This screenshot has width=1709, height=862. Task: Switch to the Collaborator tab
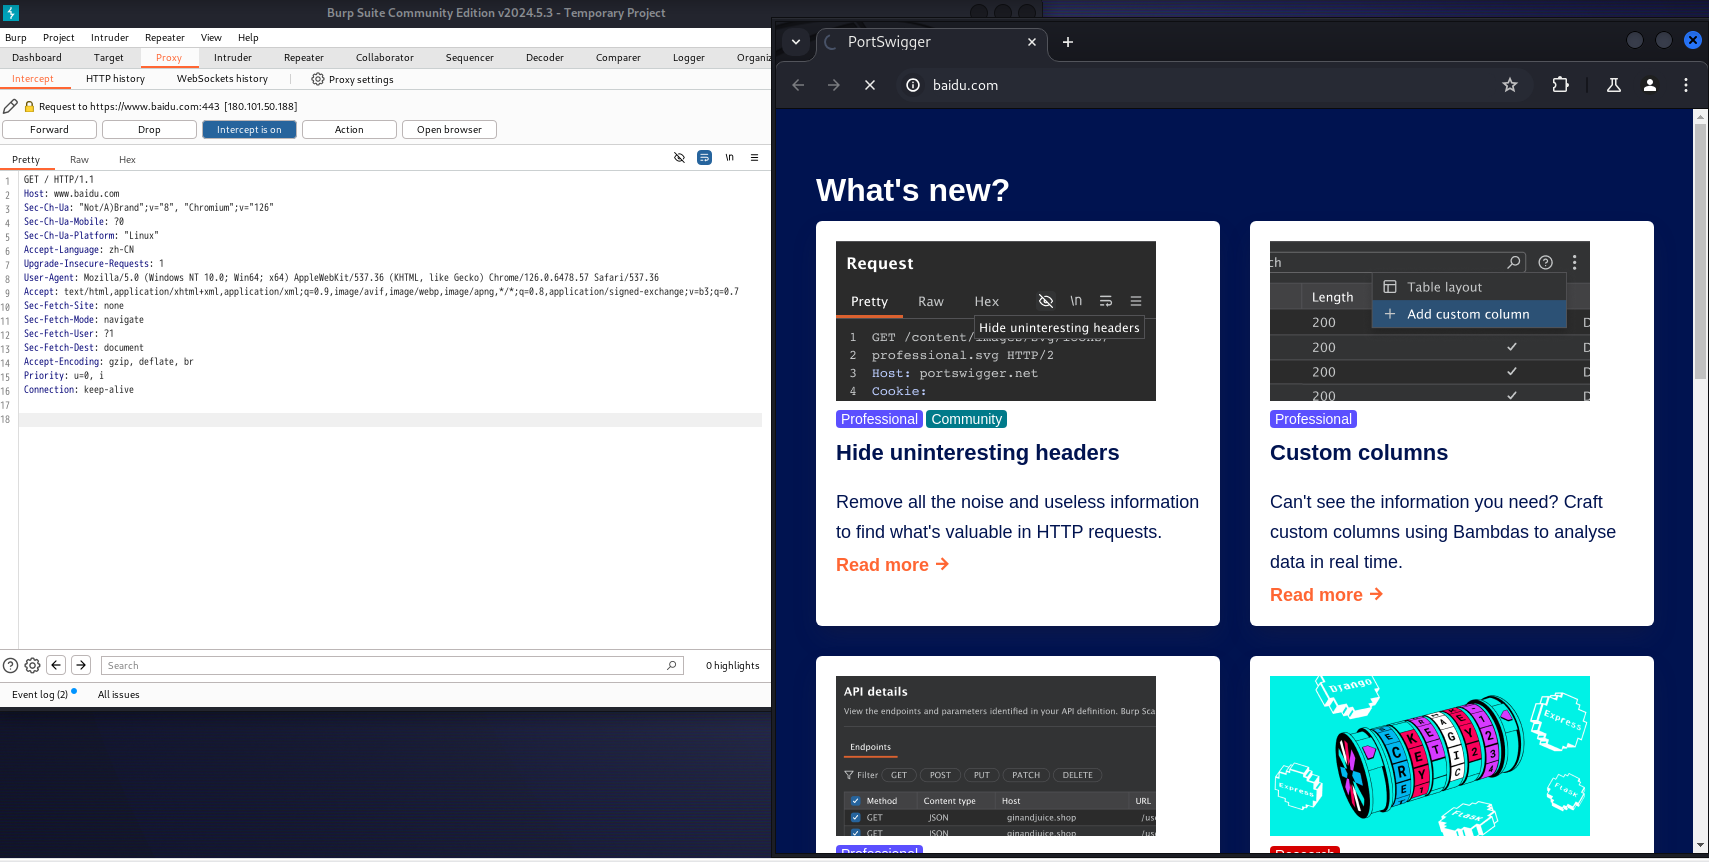(x=385, y=58)
